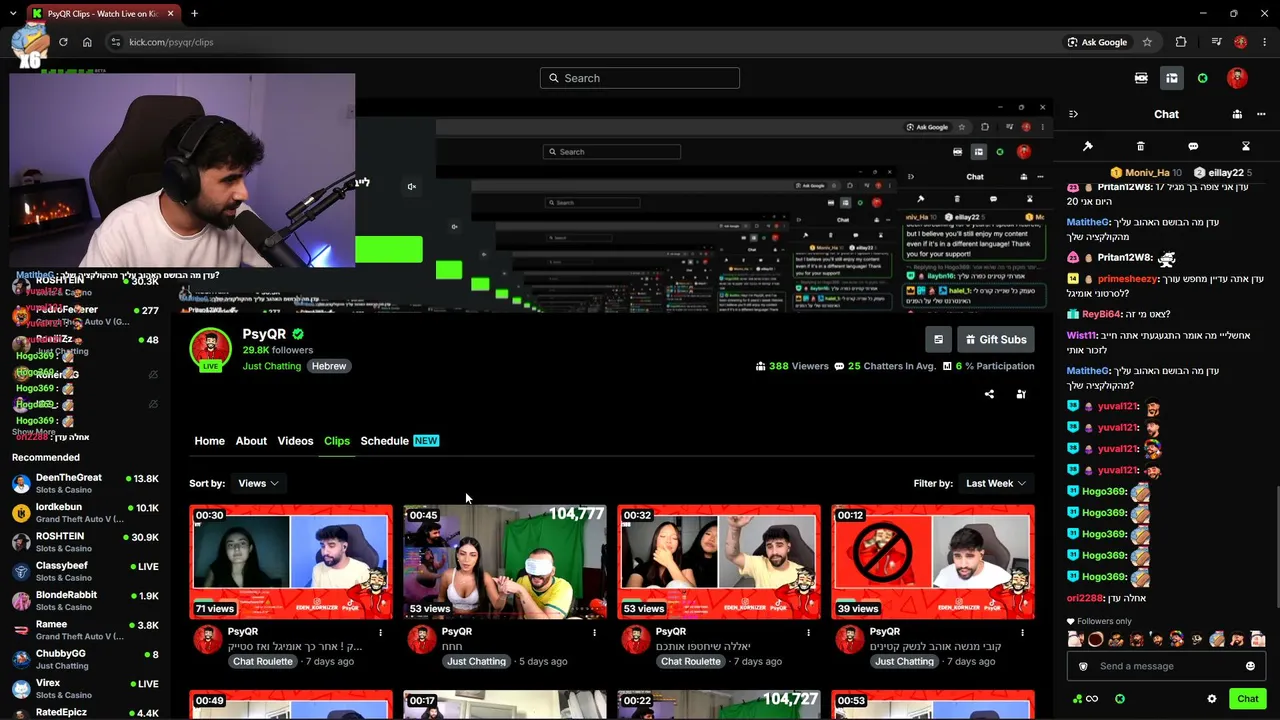Switch to the Videos tab
The image size is (1280, 720).
295,441
